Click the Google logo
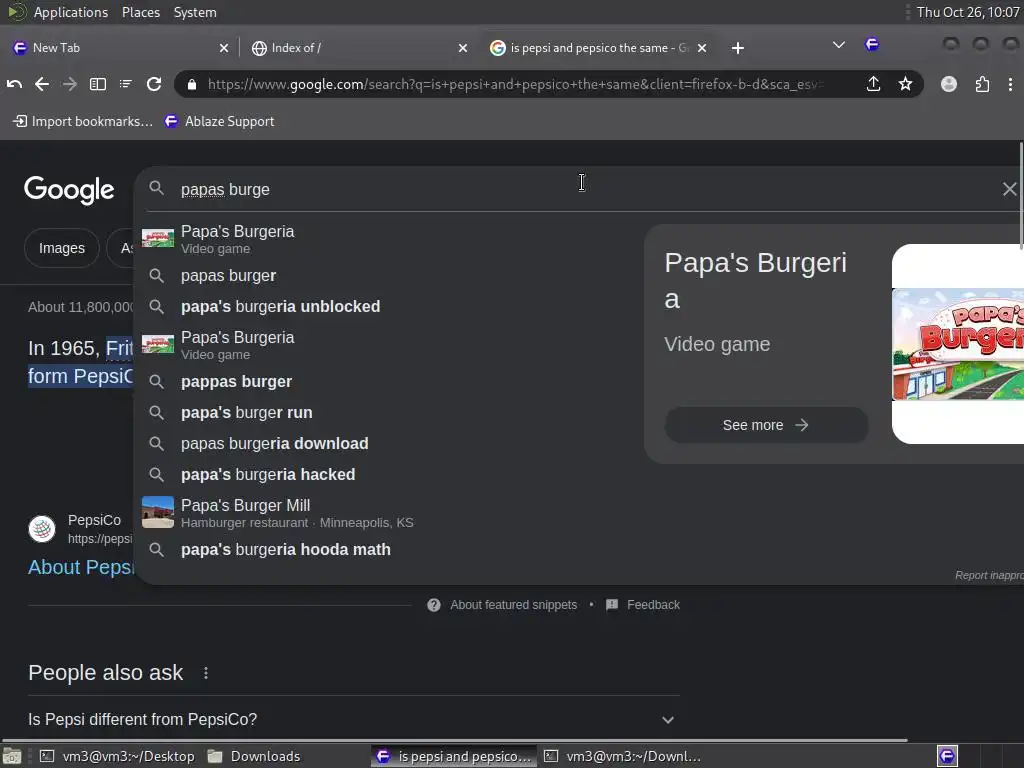The image size is (1024, 768). [x=69, y=190]
